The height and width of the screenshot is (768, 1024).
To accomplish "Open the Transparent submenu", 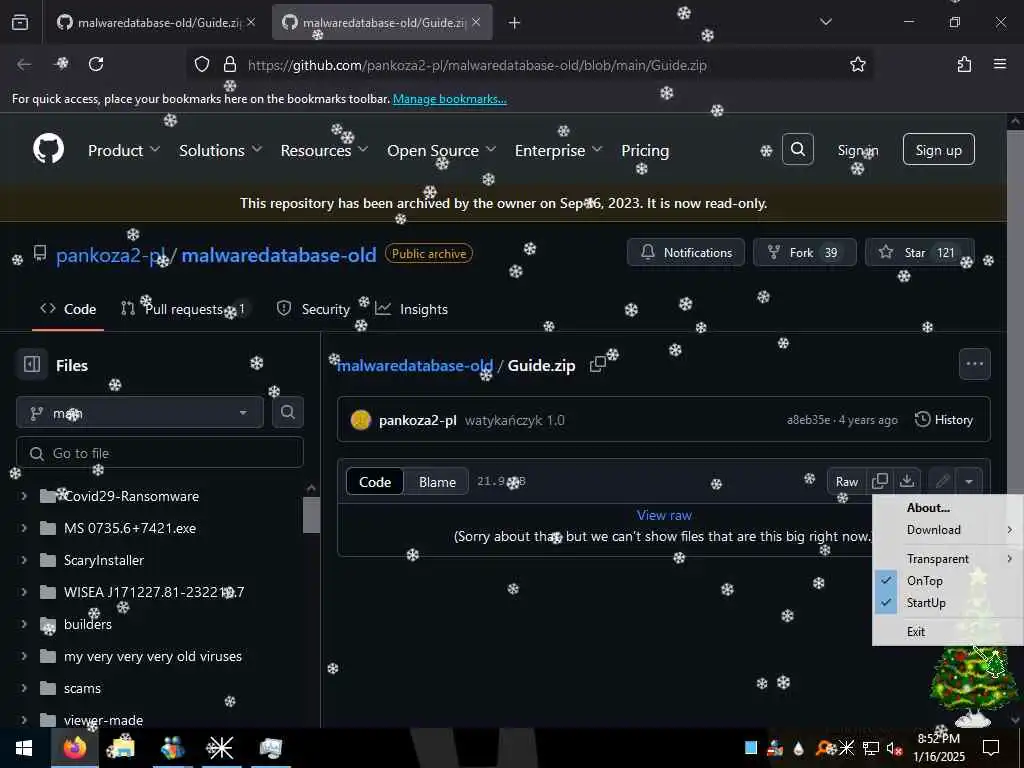I will tap(948, 558).
